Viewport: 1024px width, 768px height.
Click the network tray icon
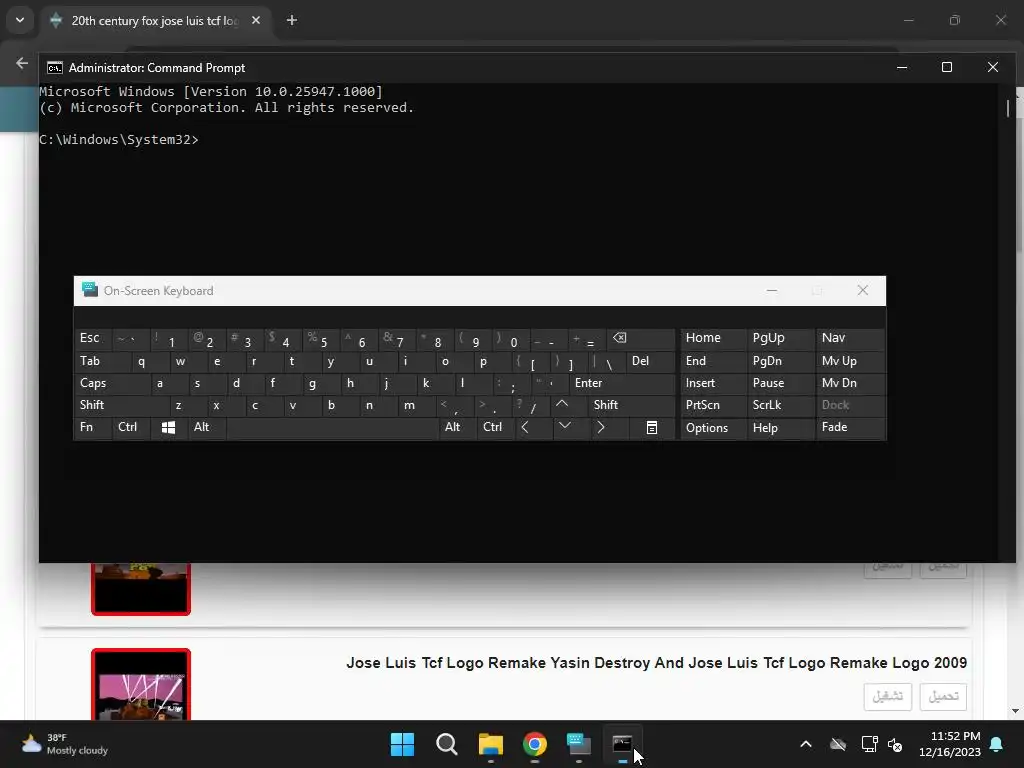(869, 744)
